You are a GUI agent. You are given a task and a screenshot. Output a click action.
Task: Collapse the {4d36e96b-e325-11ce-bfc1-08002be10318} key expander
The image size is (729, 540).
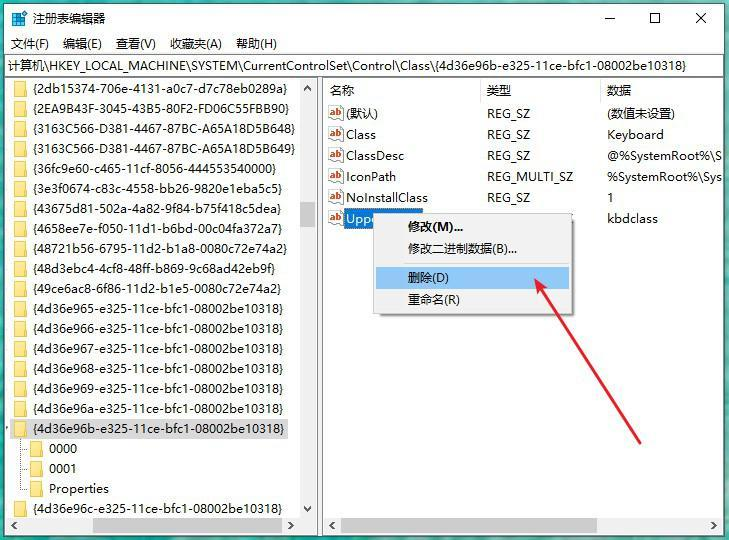[8, 427]
